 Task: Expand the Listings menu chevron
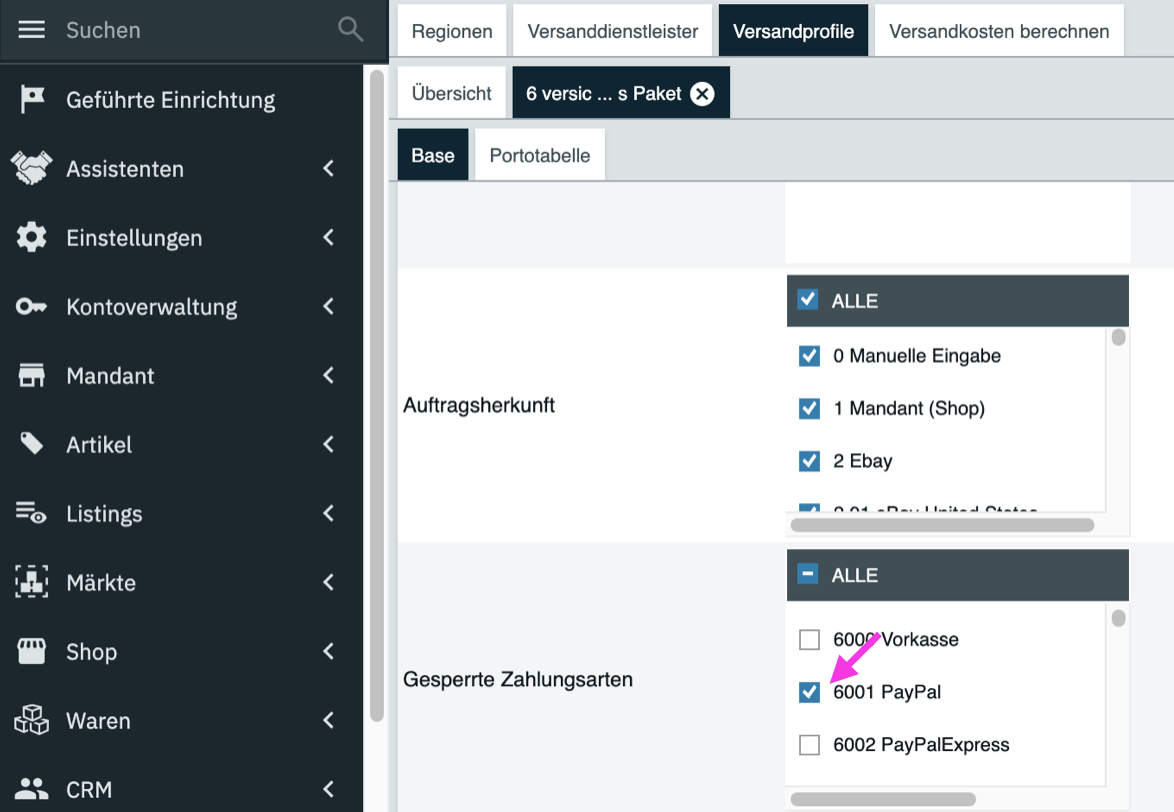tap(328, 514)
